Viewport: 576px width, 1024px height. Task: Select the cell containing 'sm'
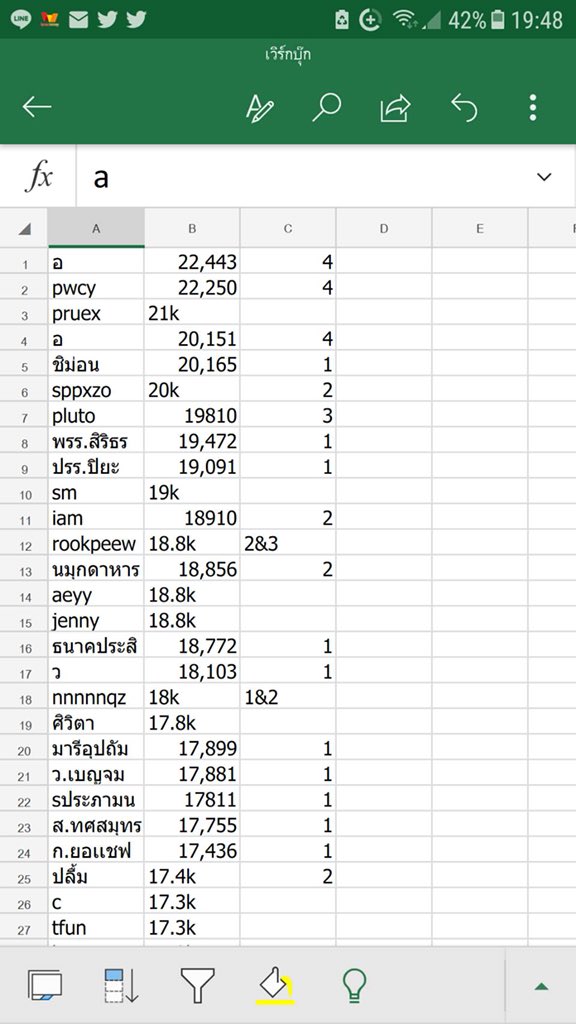[x=96, y=493]
